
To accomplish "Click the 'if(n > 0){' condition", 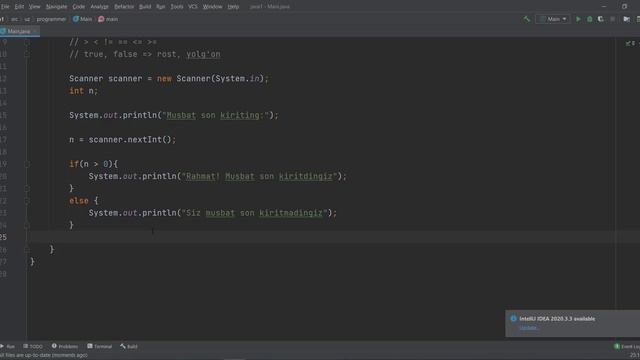I will [x=93, y=164].
